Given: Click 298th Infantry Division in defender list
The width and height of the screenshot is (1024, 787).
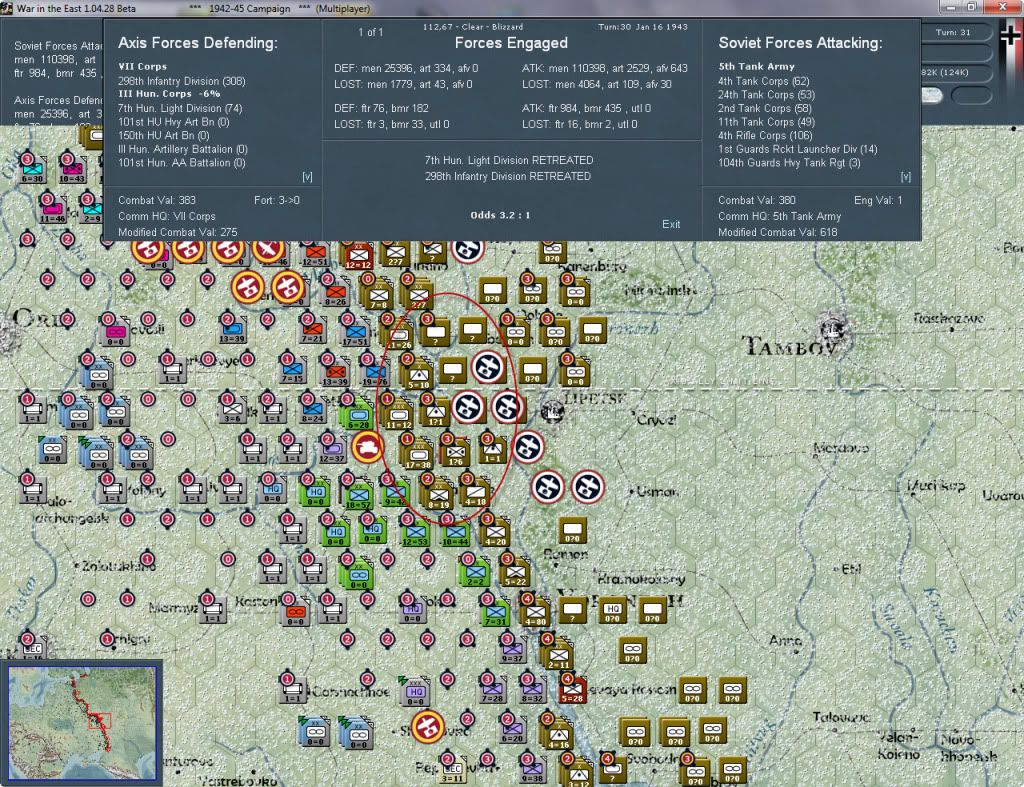Looking at the screenshot, I should [x=182, y=81].
